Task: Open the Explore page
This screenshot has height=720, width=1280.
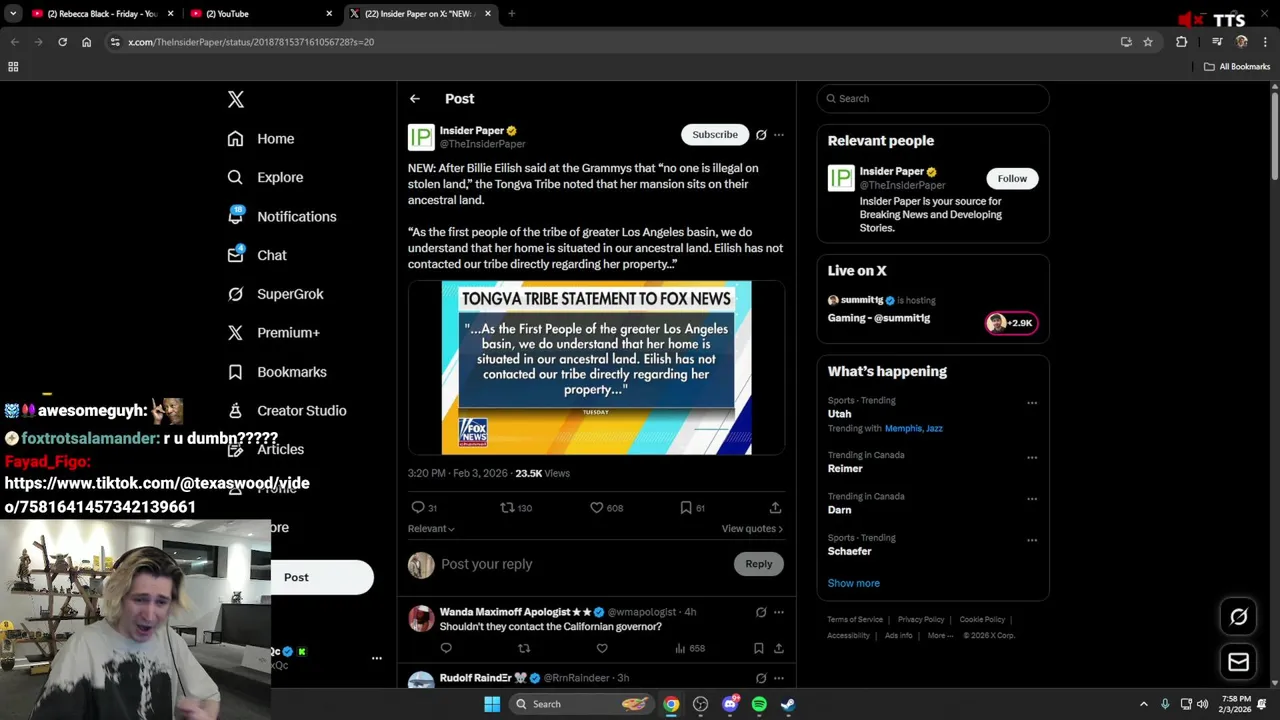Action: click(x=265, y=177)
